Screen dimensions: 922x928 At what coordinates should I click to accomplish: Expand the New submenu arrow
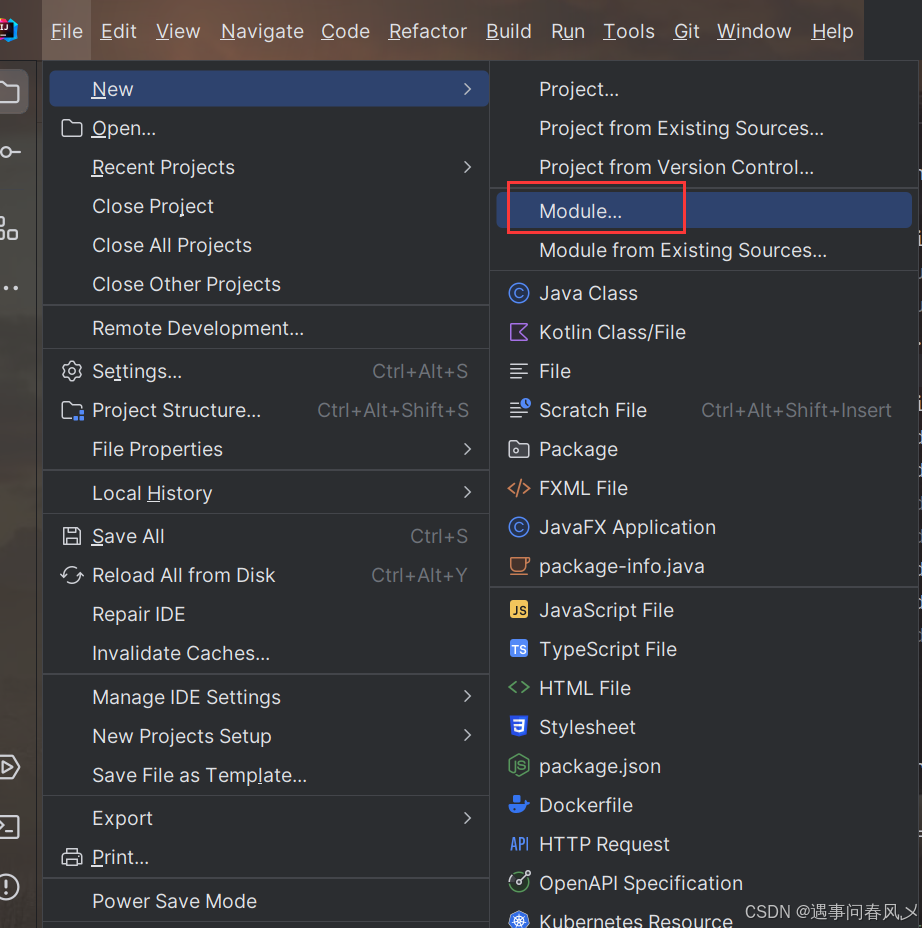(x=468, y=89)
